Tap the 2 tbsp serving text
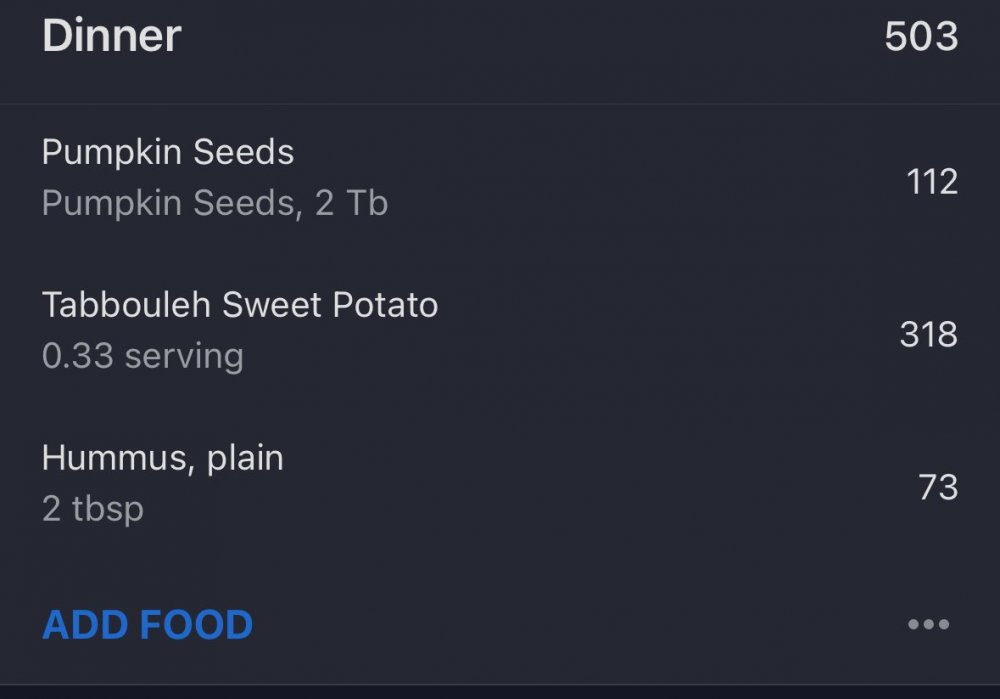The height and width of the screenshot is (699, 1000). tap(92, 509)
